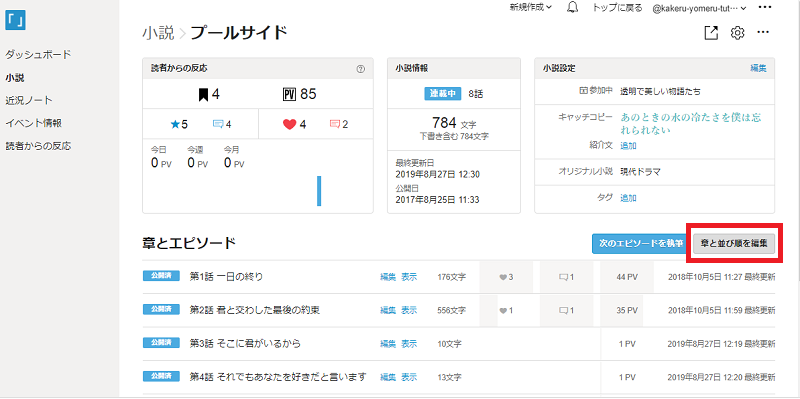Viewport: 800px width, 399px height.
Task: Click 公開済 badge on 第1話 row
Action: pyautogui.click(x=161, y=276)
